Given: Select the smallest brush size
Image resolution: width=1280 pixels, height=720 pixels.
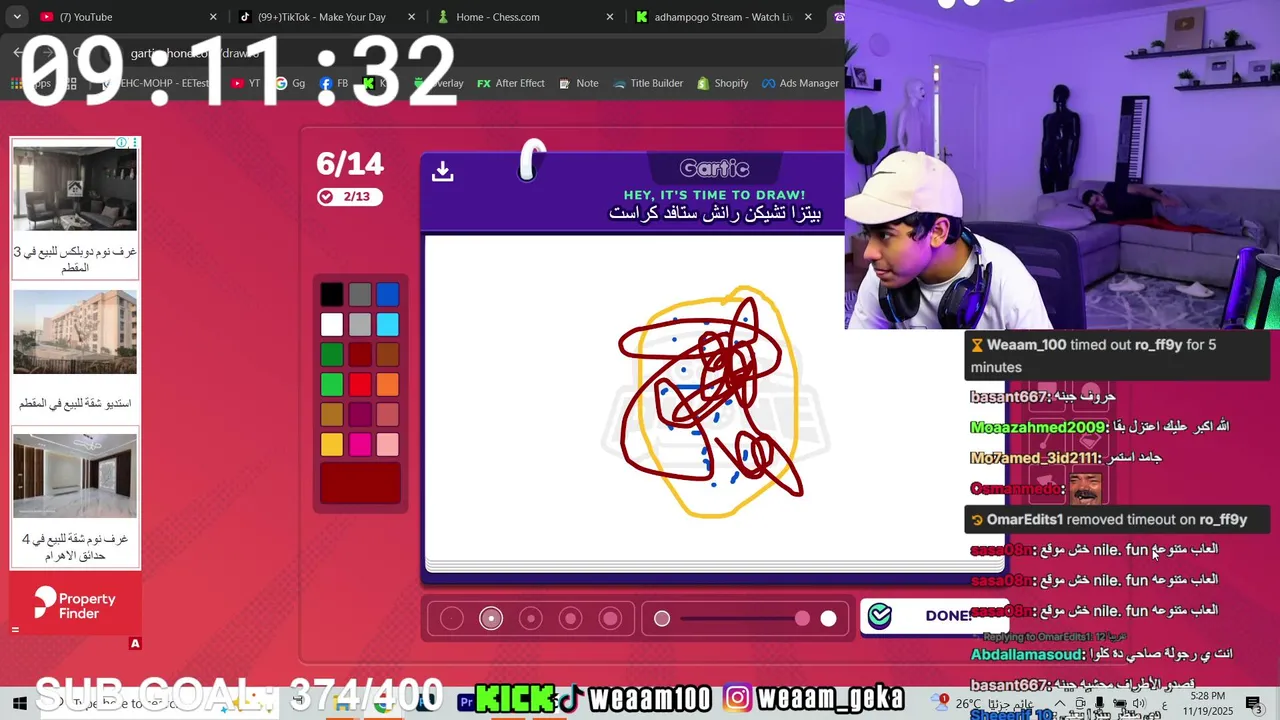Looking at the screenshot, I should pyautogui.click(x=452, y=619).
